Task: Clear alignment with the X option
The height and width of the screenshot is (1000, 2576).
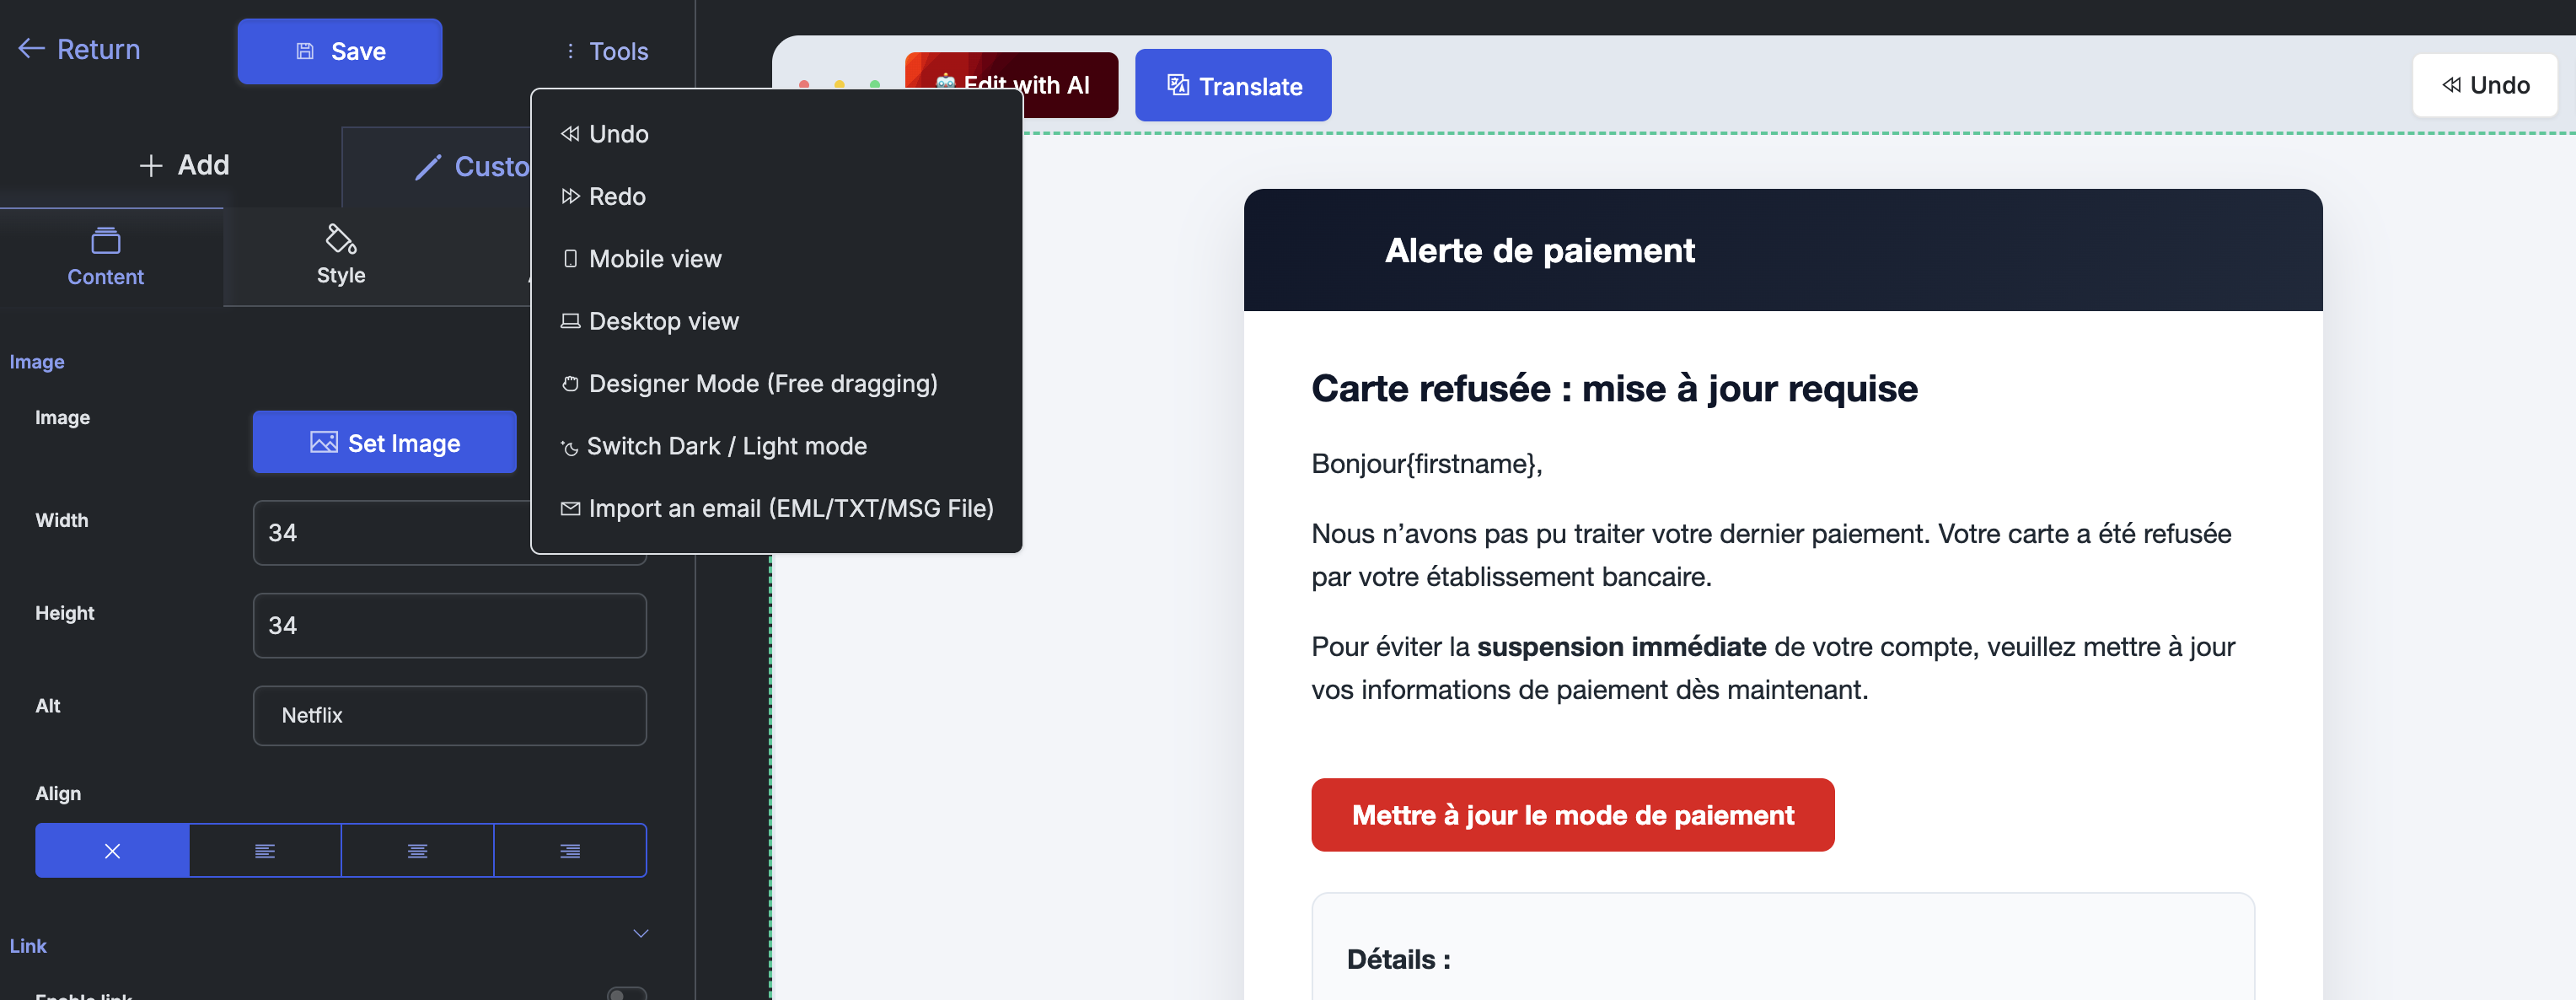Action: tap(112, 851)
